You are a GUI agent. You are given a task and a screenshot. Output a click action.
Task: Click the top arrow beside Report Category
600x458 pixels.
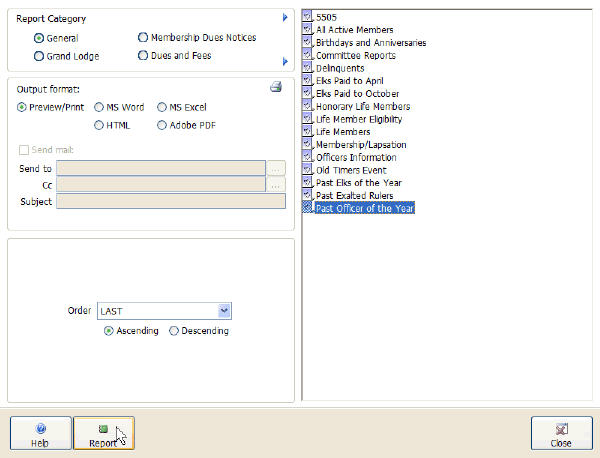pyautogui.click(x=285, y=18)
